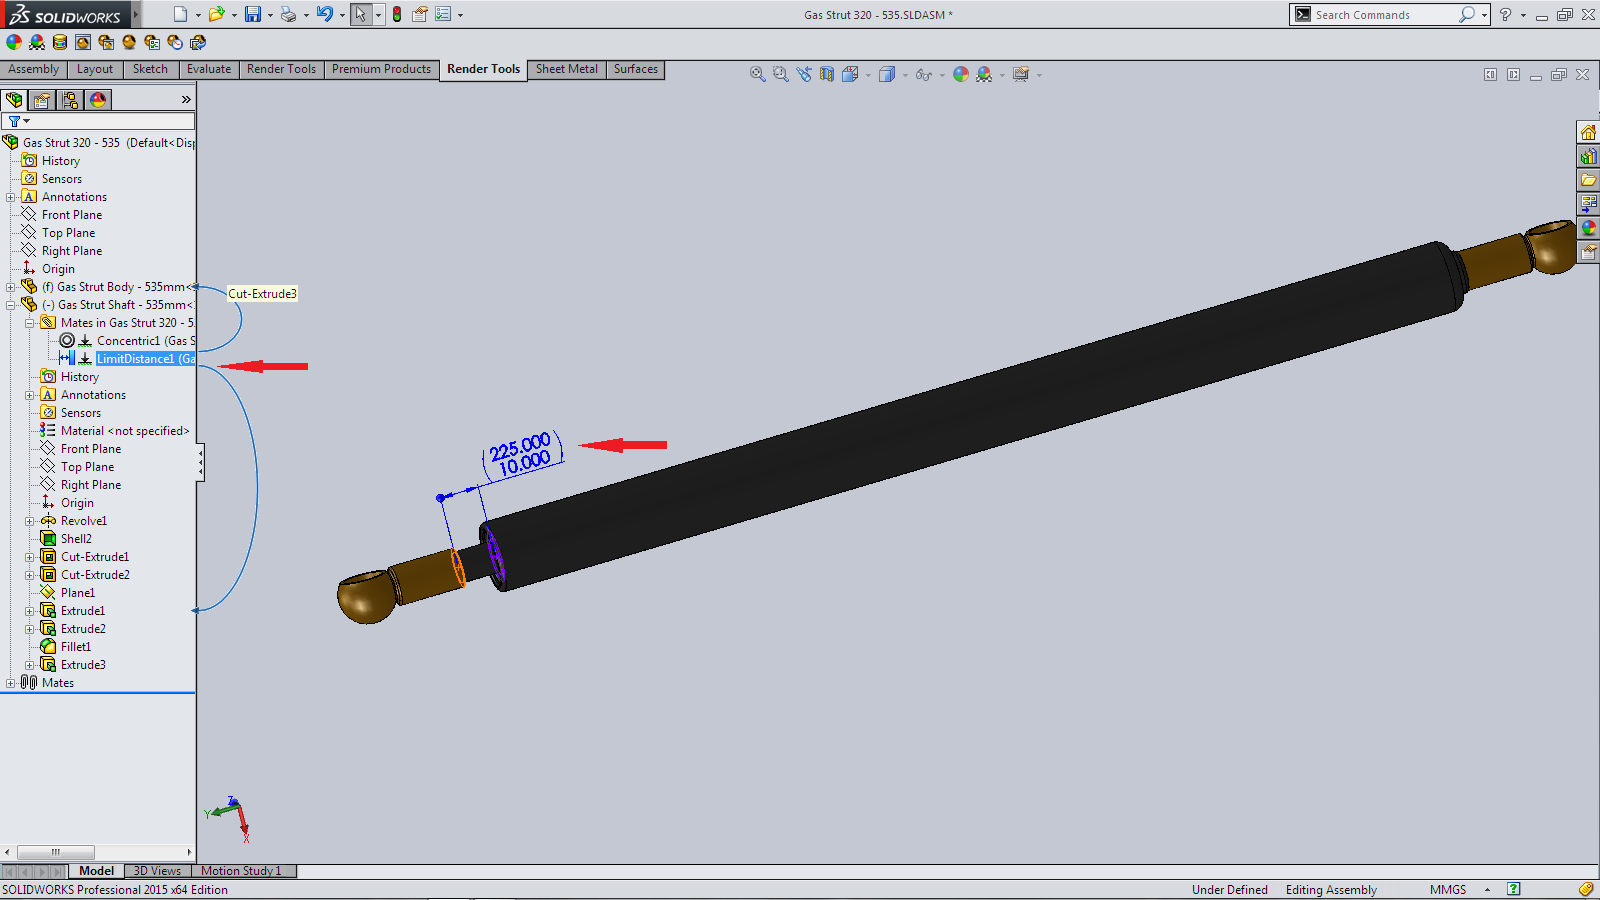Click the Rebuild traffic light icon
The width and height of the screenshot is (1600, 900).
pyautogui.click(x=397, y=14)
